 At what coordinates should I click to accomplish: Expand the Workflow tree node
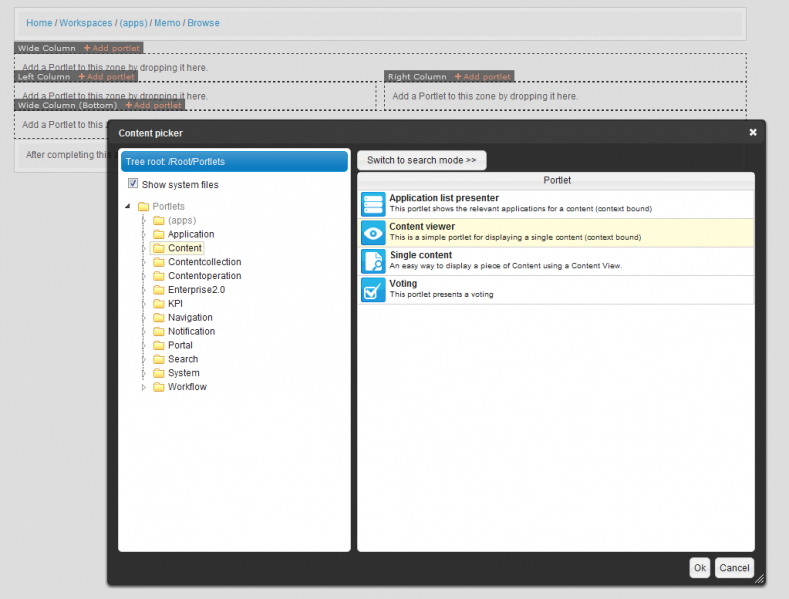point(144,387)
